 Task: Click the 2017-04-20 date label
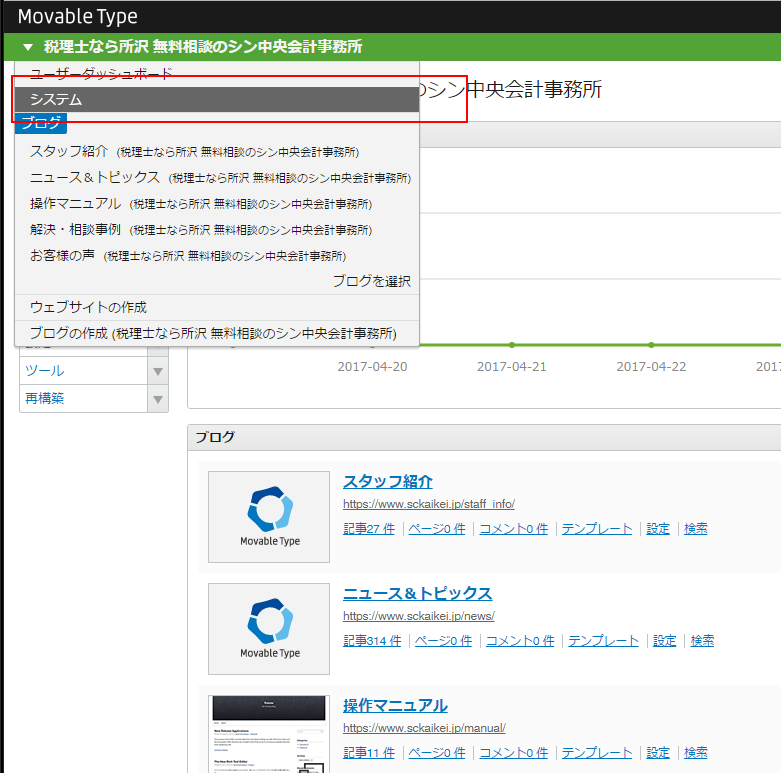(372, 367)
